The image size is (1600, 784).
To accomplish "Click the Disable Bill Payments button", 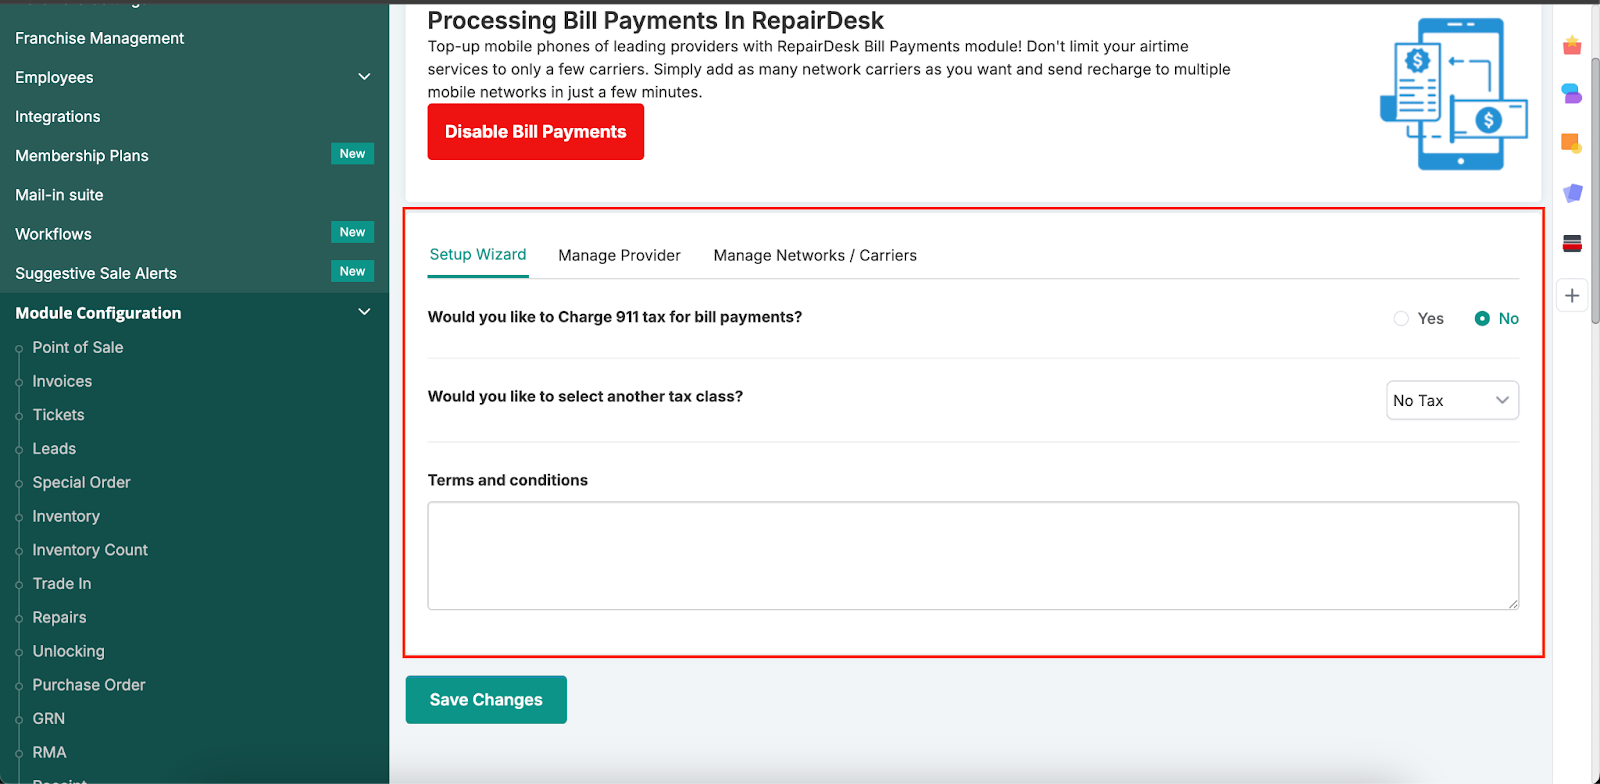I will 536,132.
